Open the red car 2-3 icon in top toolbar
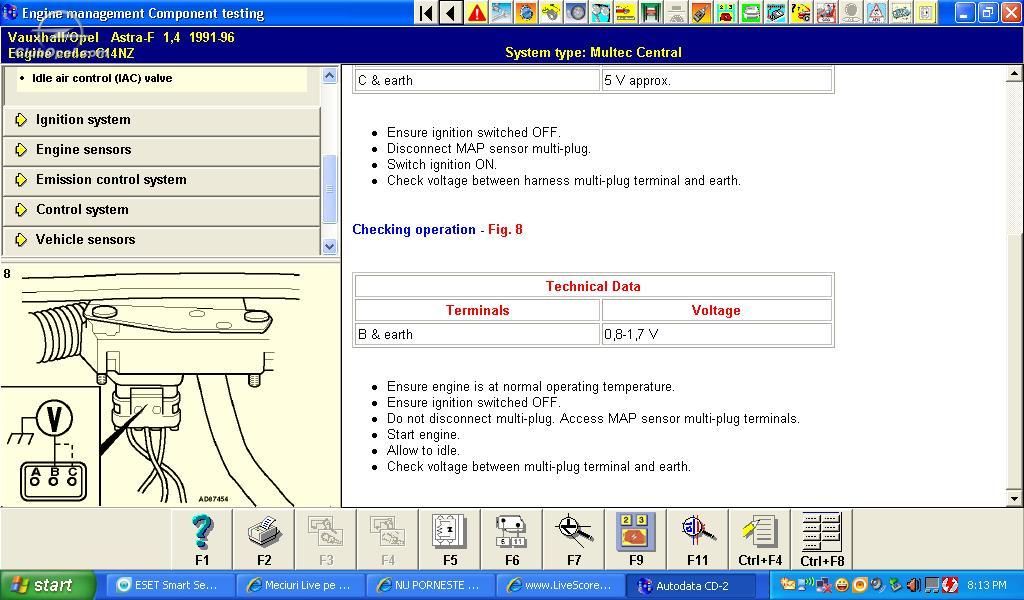 click(726, 12)
